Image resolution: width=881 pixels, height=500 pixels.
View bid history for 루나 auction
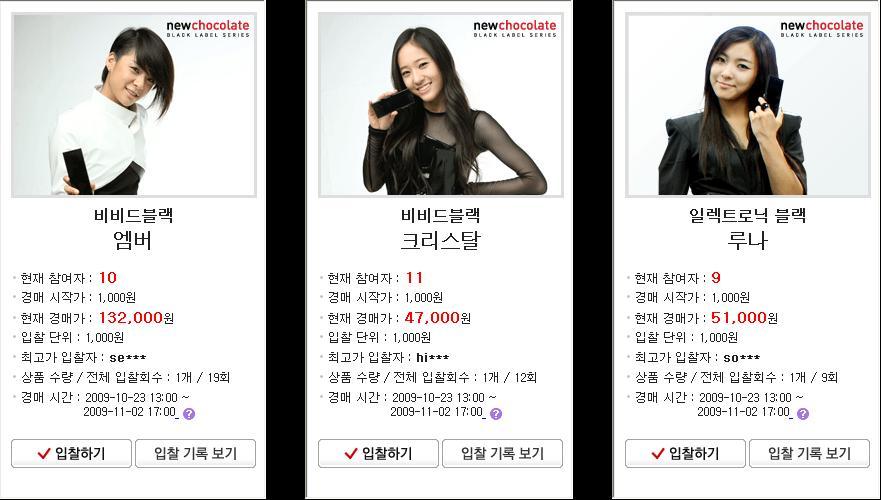[809, 453]
